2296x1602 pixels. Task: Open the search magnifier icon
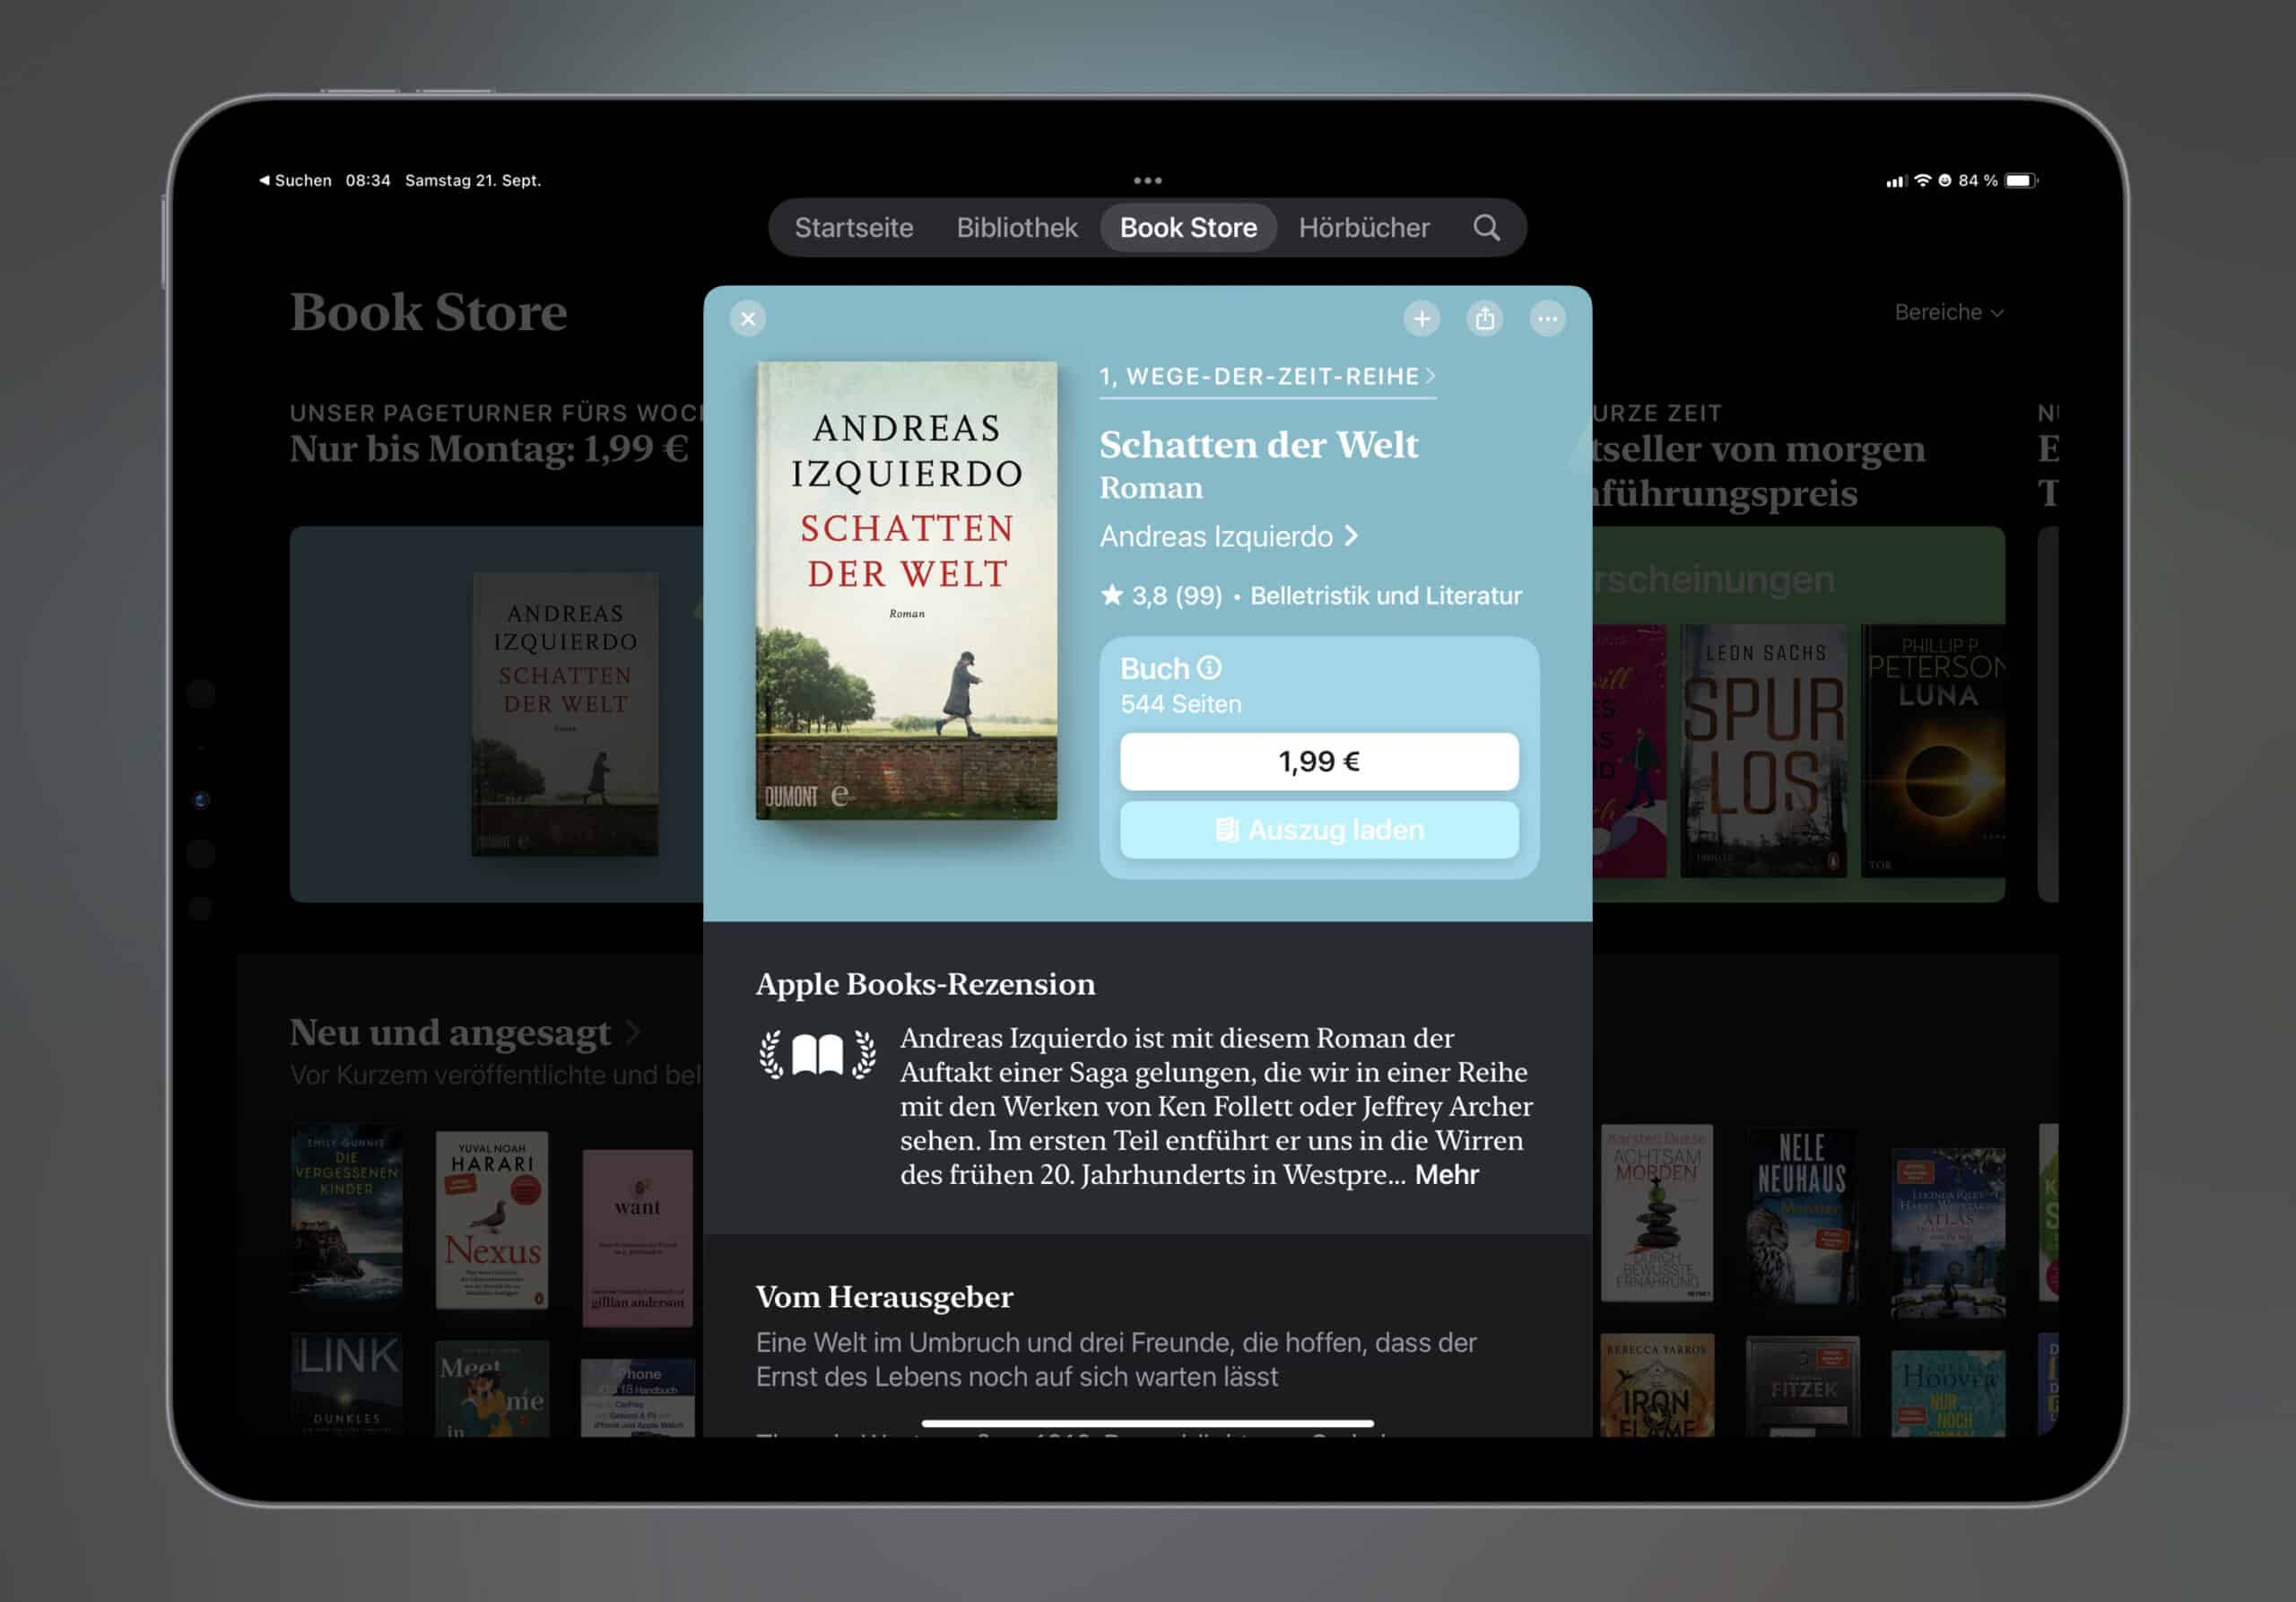1486,228
